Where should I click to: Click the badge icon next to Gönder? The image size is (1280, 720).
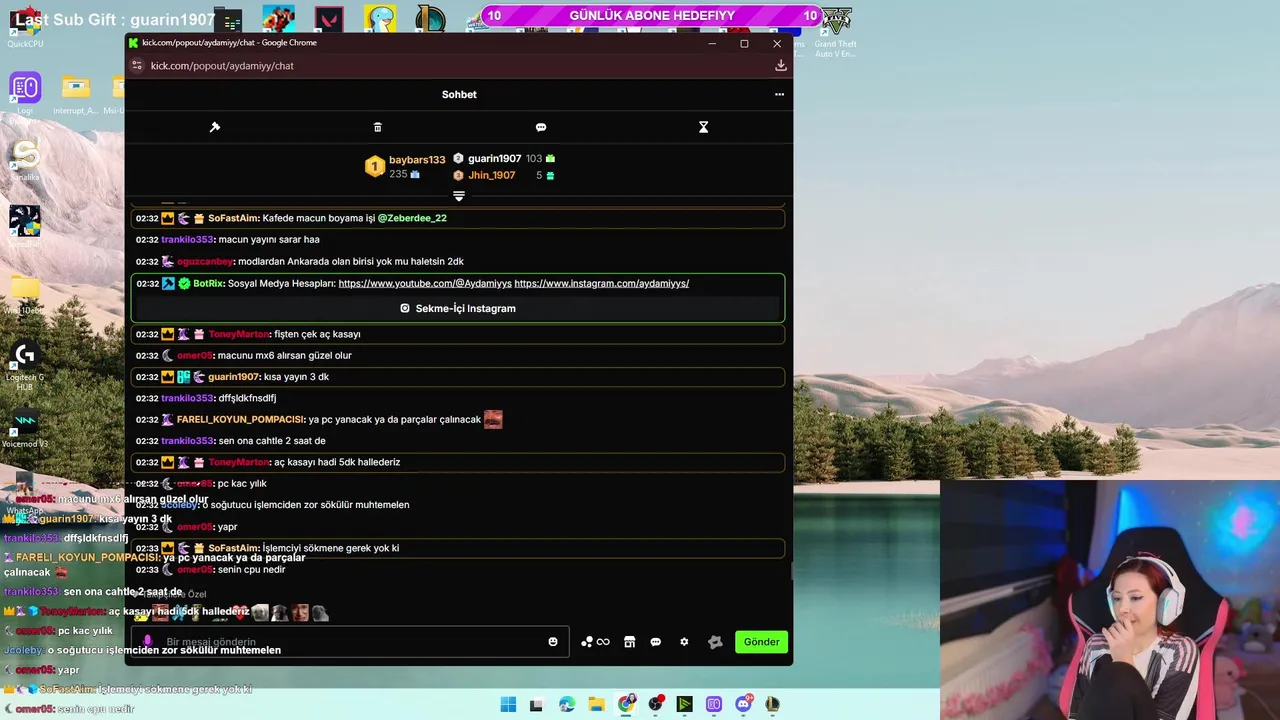715,642
